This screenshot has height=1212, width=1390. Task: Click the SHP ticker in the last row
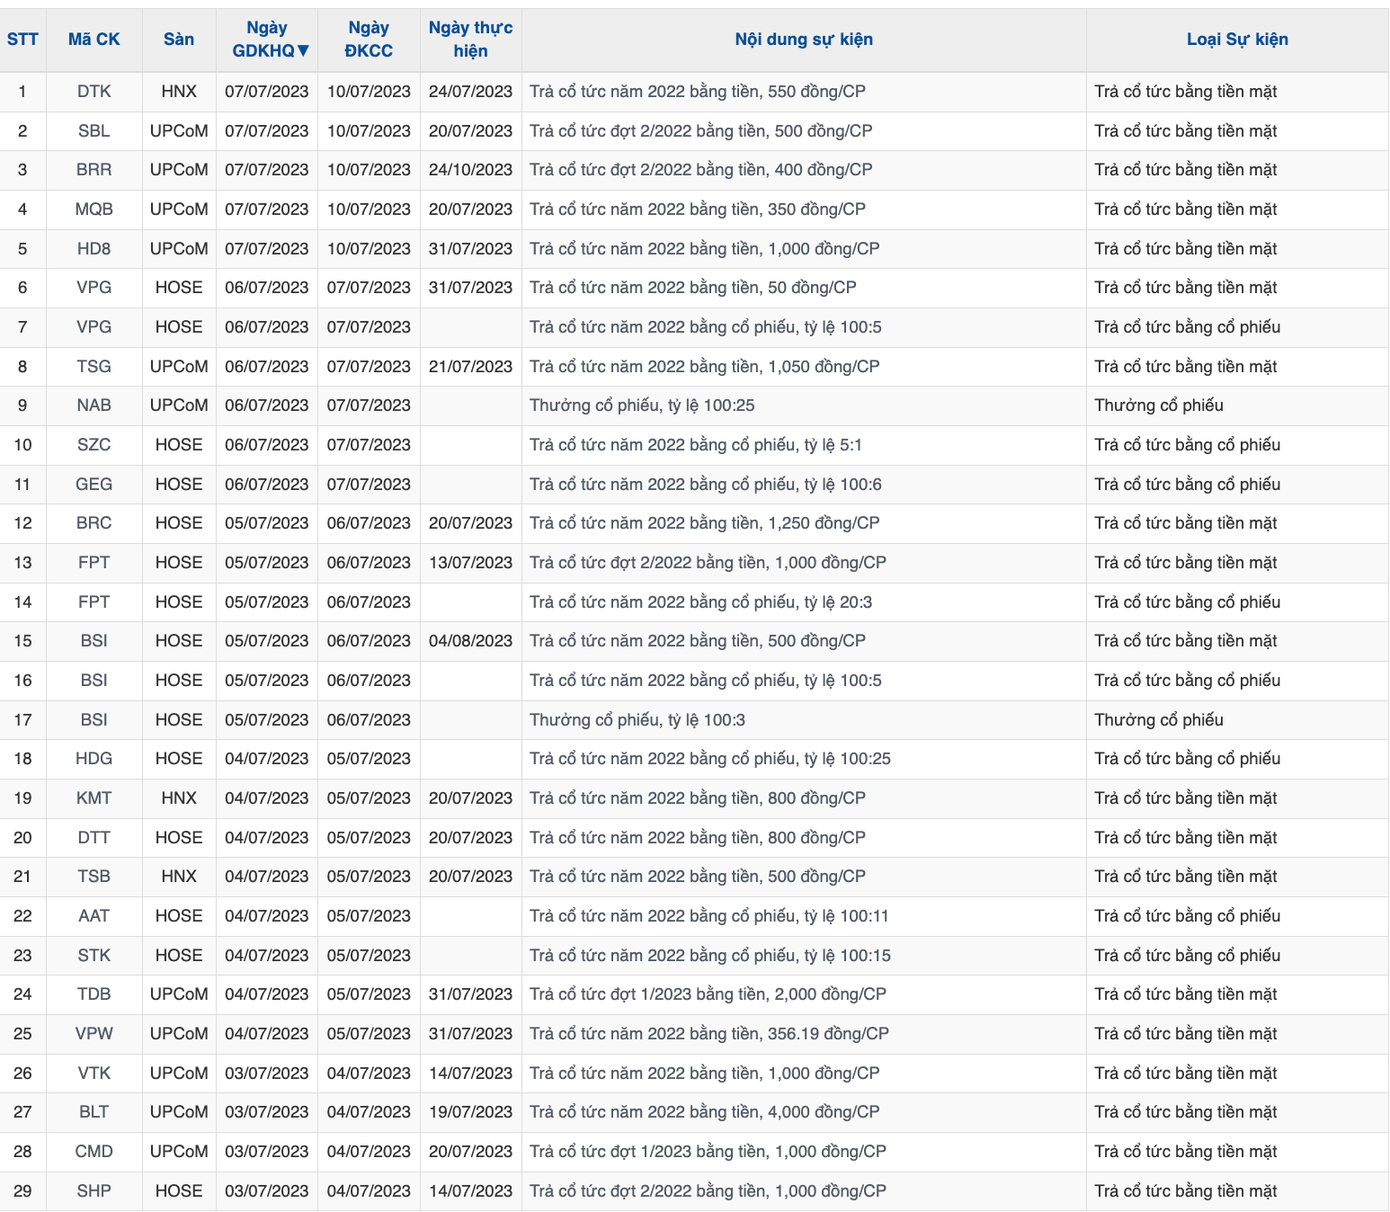pyautogui.click(x=94, y=1191)
